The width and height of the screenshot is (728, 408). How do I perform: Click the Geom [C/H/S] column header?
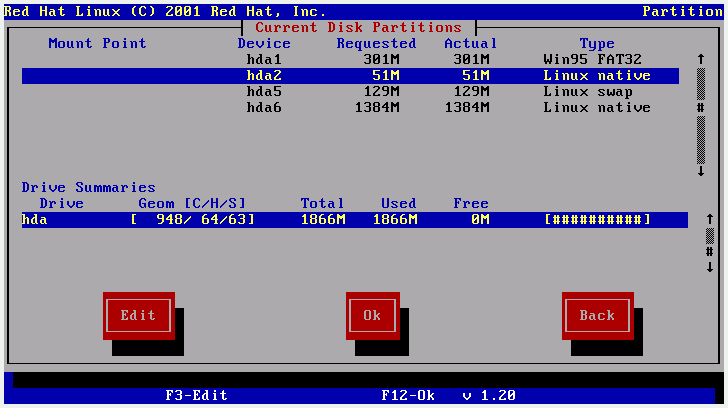click(x=192, y=204)
